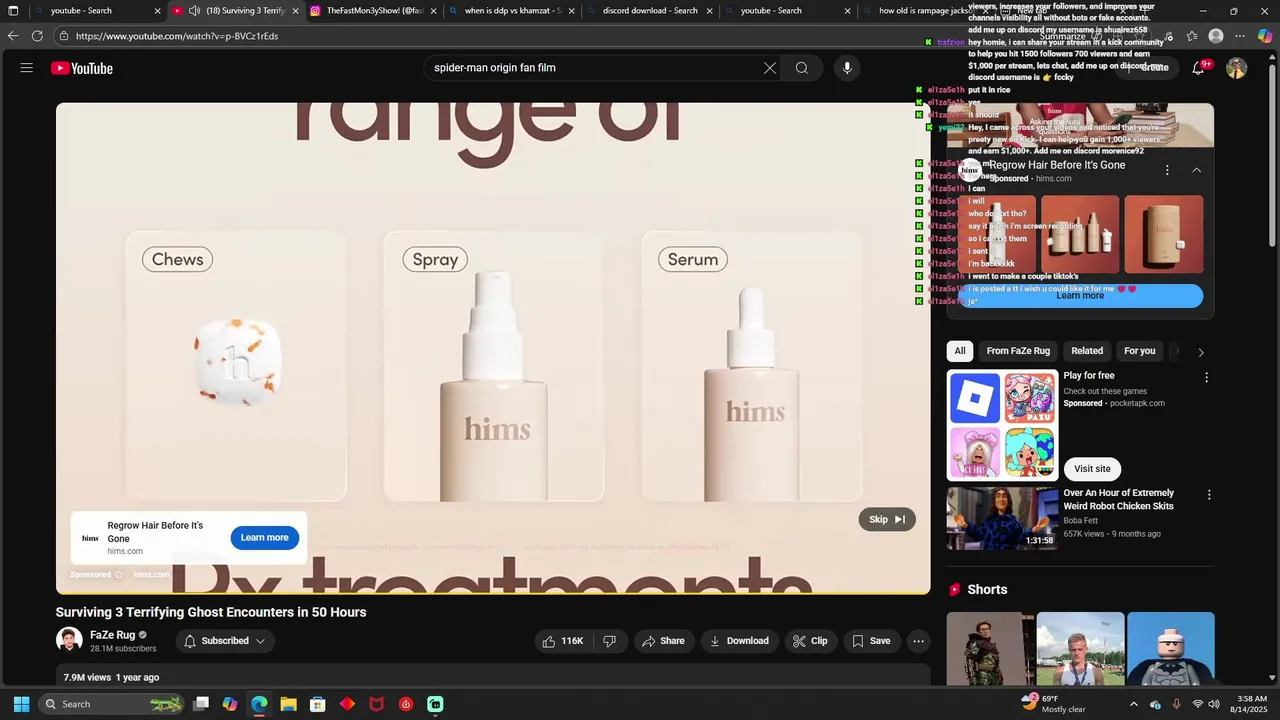1280x720 pixels.
Task: Open the system tray volume icon
Action: click(x=1214, y=704)
